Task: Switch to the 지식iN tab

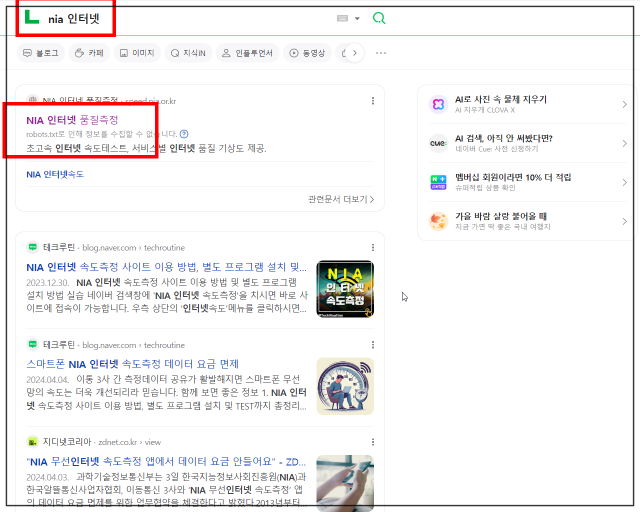Action: pyautogui.click(x=188, y=53)
